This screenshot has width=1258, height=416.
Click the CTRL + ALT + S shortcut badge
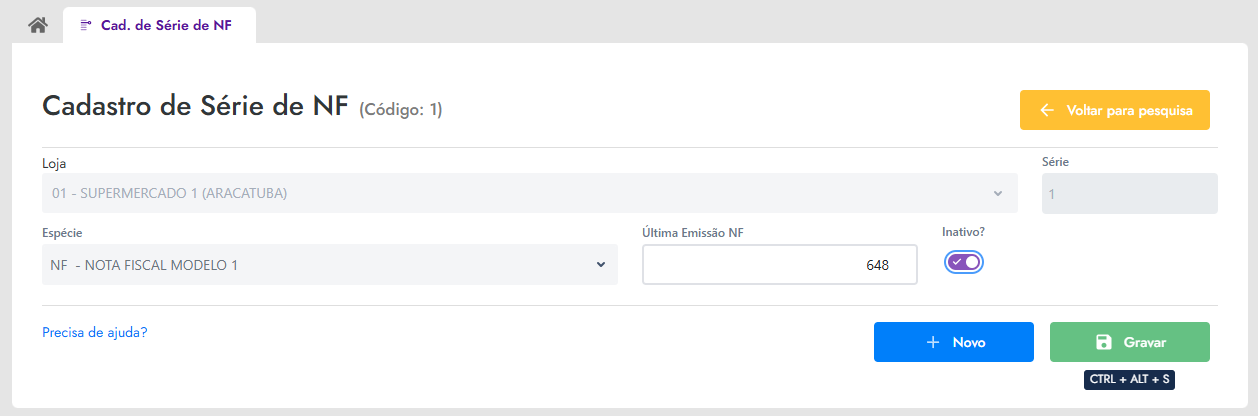[1129, 380]
